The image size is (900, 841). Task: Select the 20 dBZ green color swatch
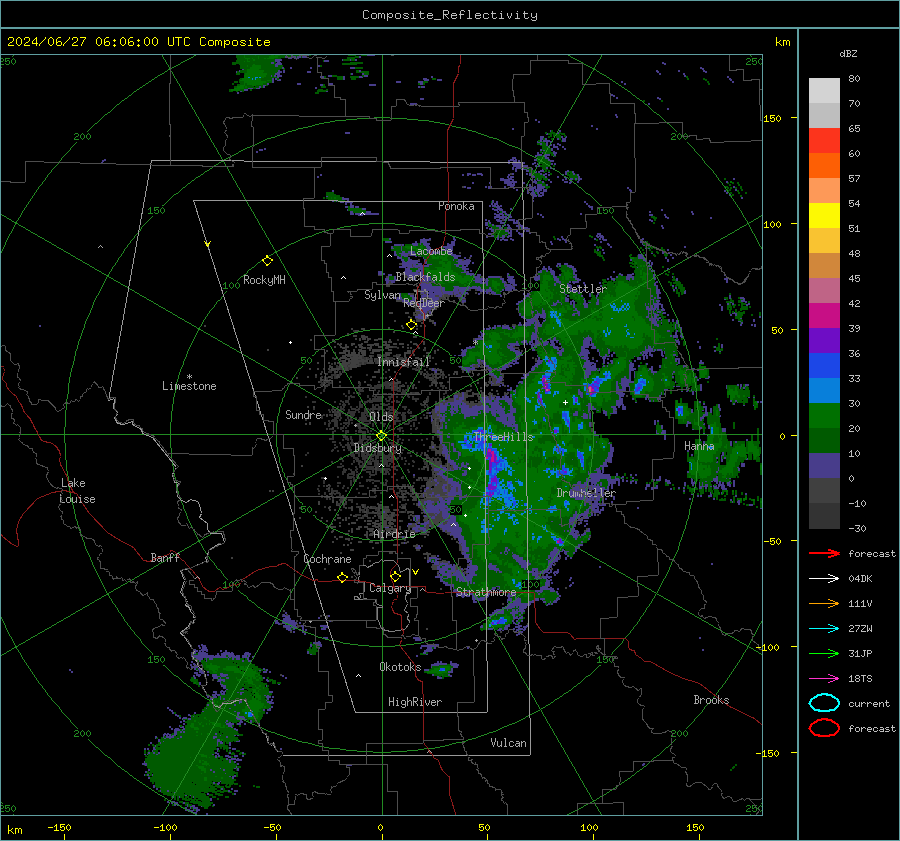824,415
